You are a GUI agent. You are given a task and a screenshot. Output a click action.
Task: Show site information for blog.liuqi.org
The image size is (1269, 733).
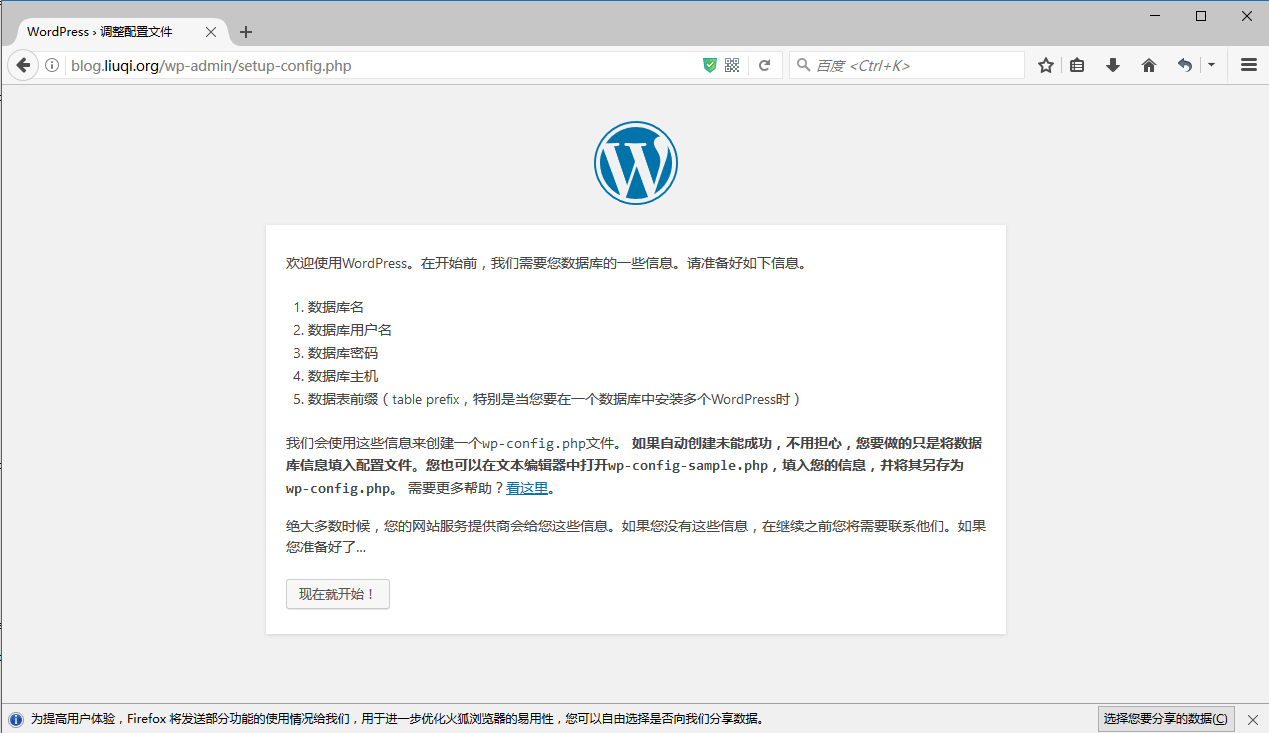[x=53, y=66]
